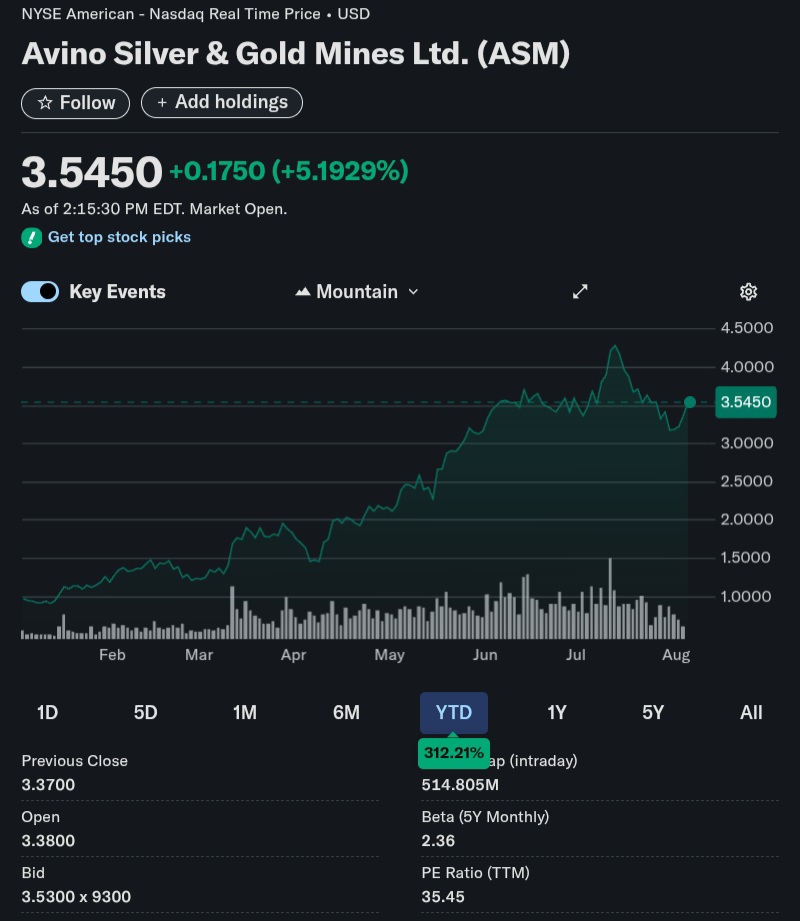Screen dimensions: 800x921
Task: Click Beta (5Y Monthly) value 2.36
Action: click(x=438, y=841)
